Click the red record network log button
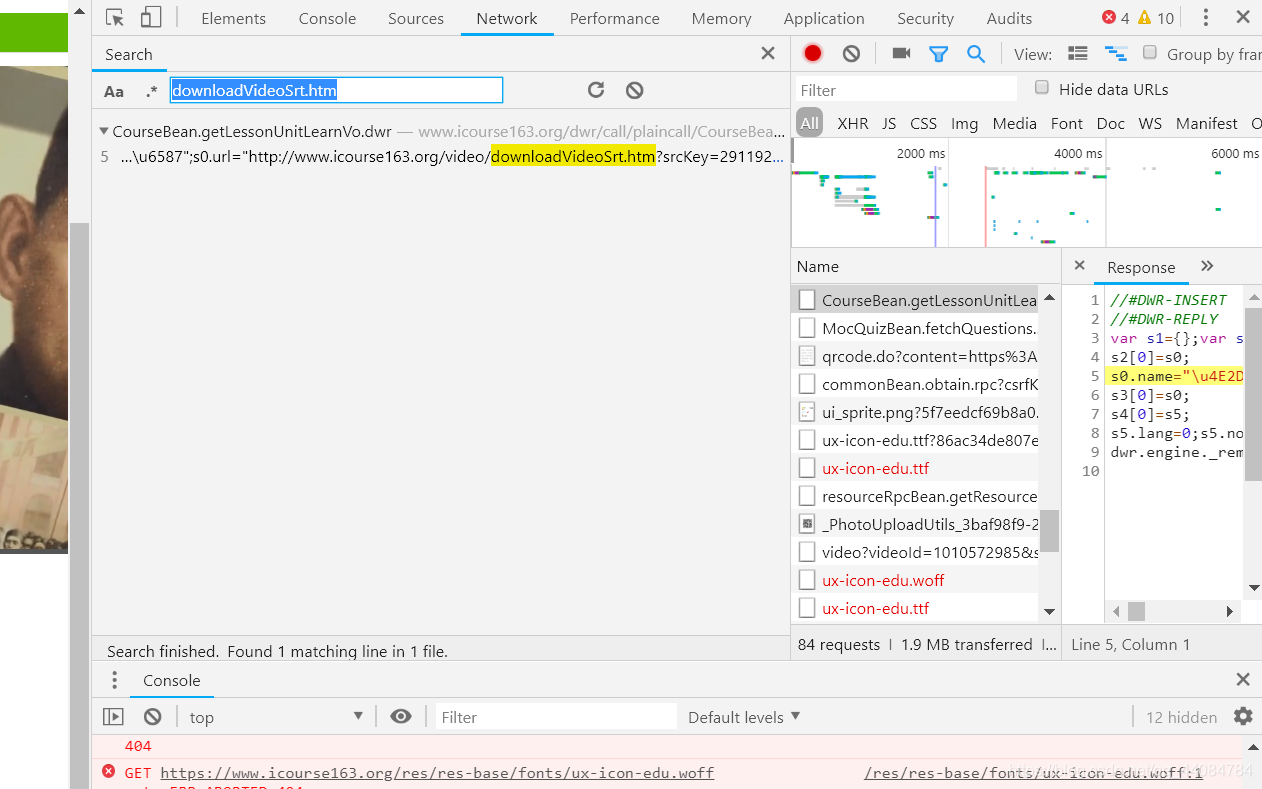1262x789 pixels. point(813,54)
